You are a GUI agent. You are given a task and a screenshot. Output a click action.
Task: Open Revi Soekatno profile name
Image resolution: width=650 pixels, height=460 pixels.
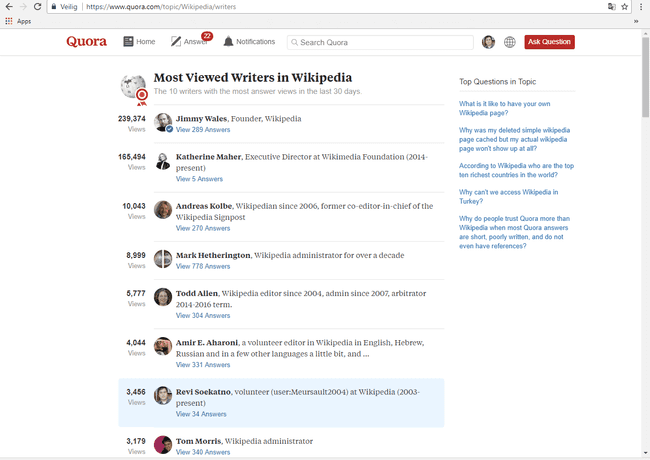point(203,392)
